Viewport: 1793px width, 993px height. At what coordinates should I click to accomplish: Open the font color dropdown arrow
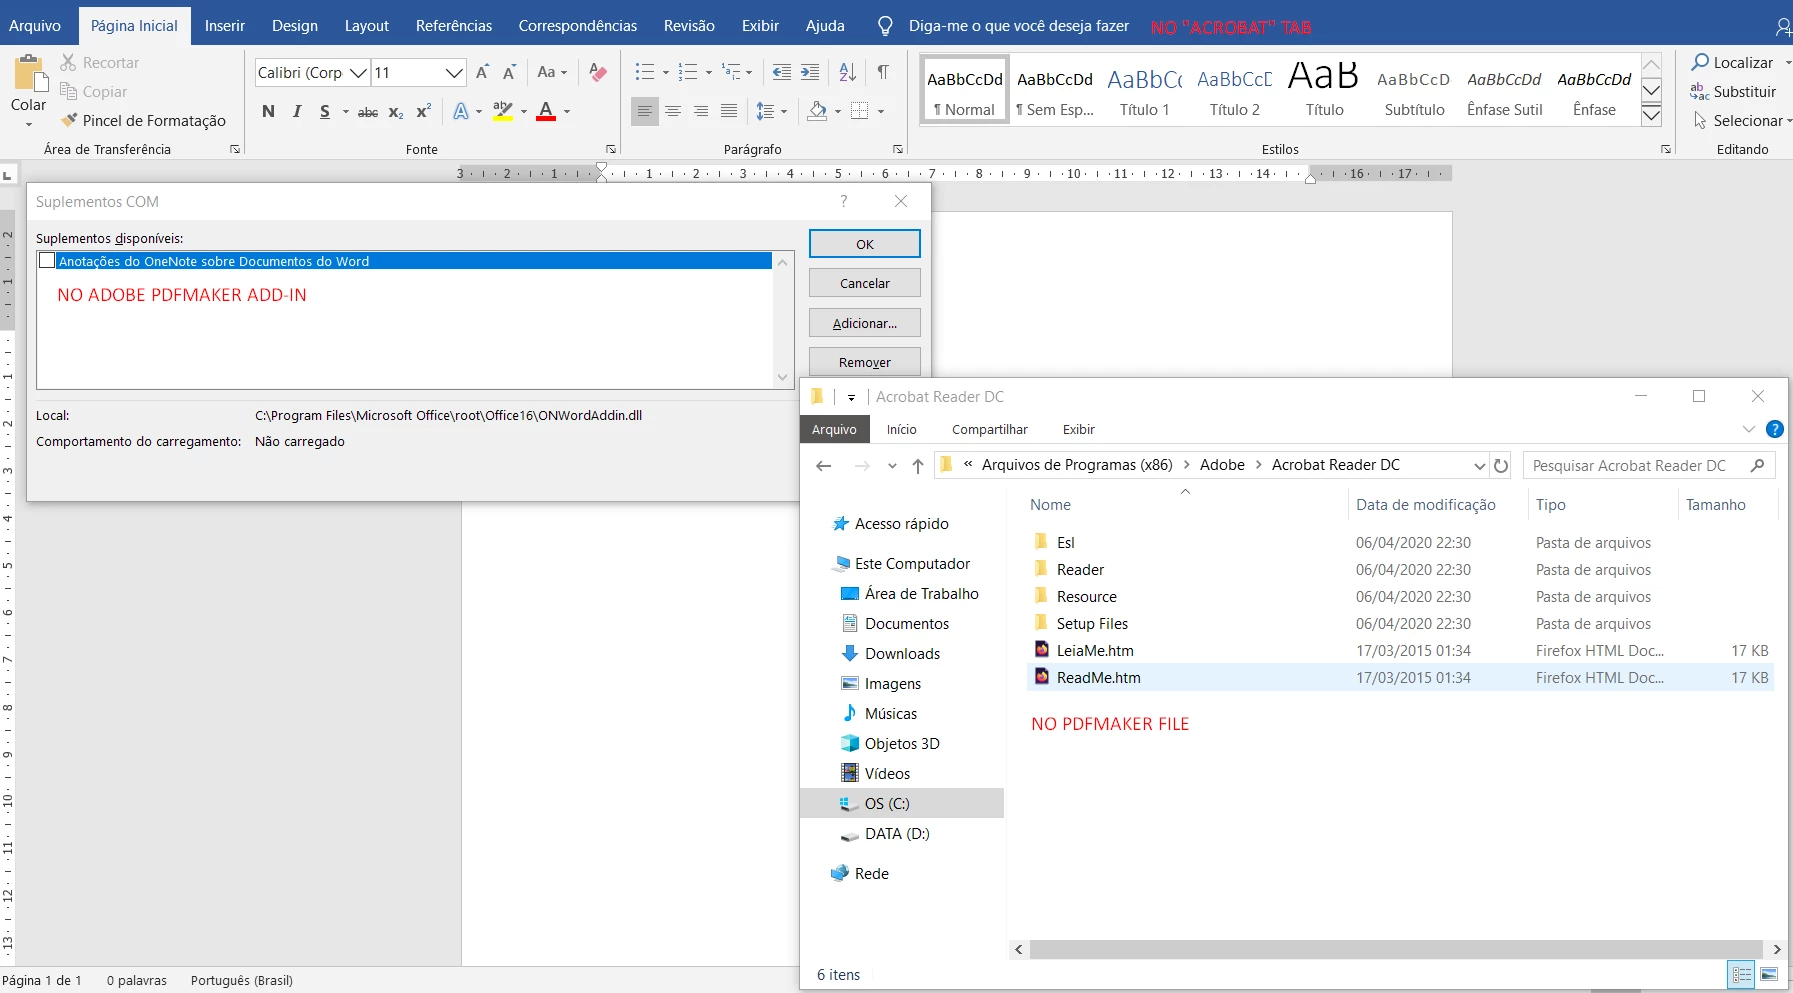click(x=567, y=112)
